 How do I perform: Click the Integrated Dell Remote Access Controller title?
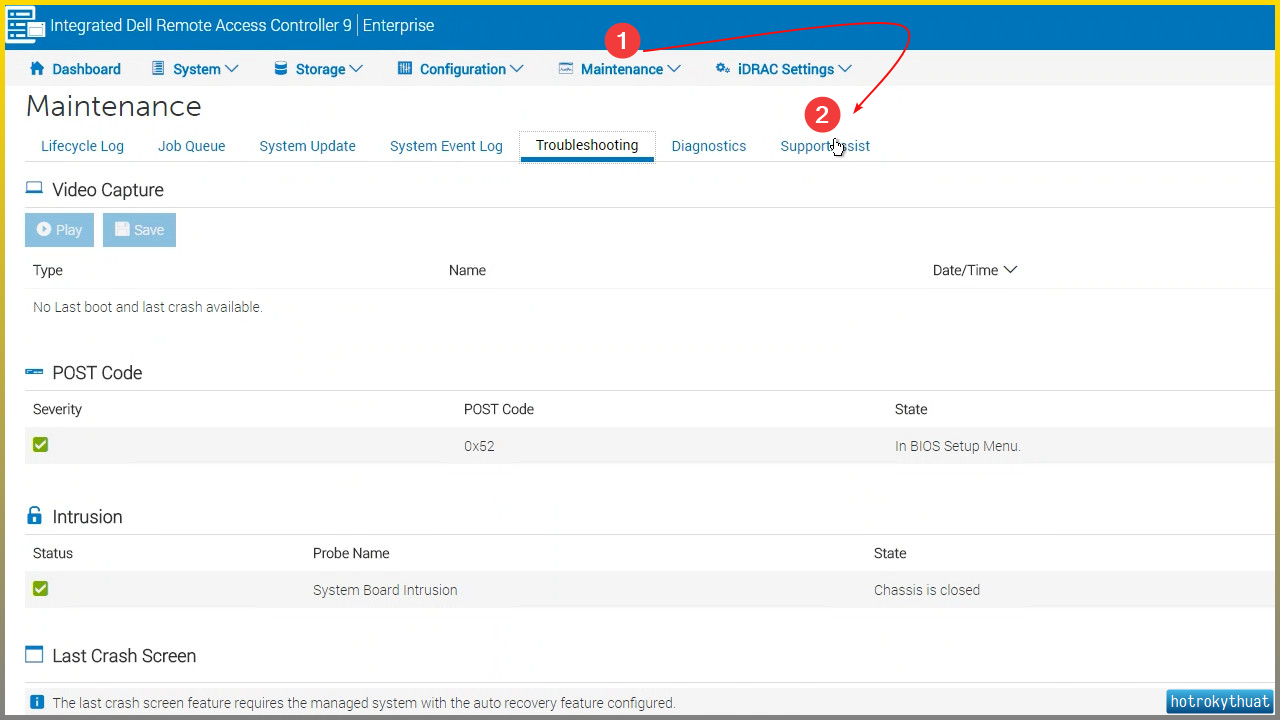pyautogui.click(x=201, y=26)
